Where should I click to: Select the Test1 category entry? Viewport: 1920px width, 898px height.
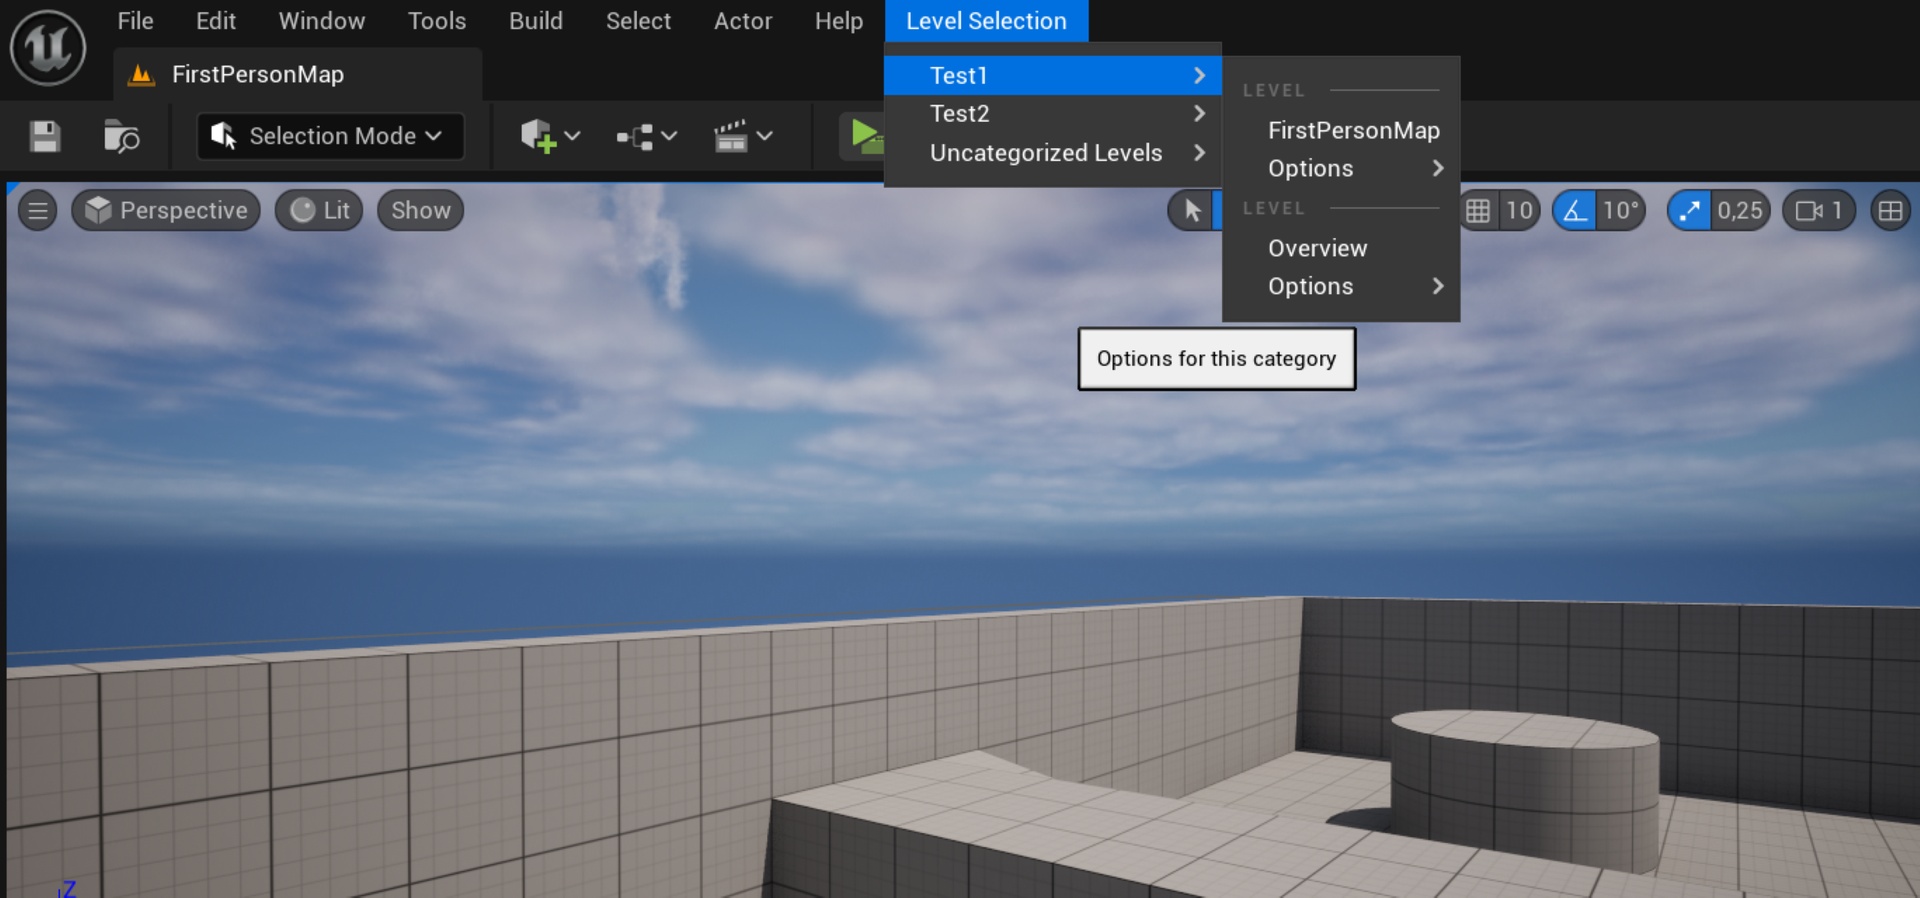coord(1053,76)
